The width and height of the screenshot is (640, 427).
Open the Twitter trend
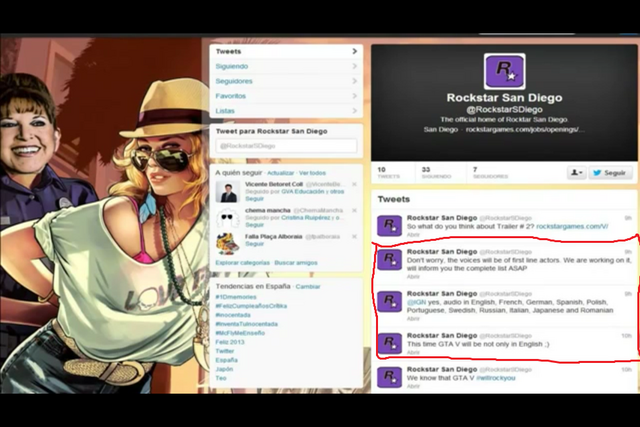pyautogui.click(x=225, y=351)
